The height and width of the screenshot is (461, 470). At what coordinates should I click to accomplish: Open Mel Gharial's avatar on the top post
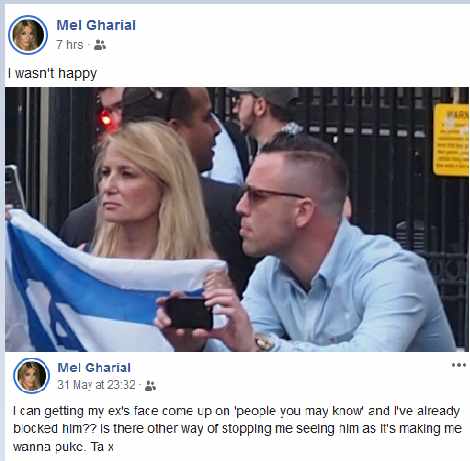click(28, 35)
